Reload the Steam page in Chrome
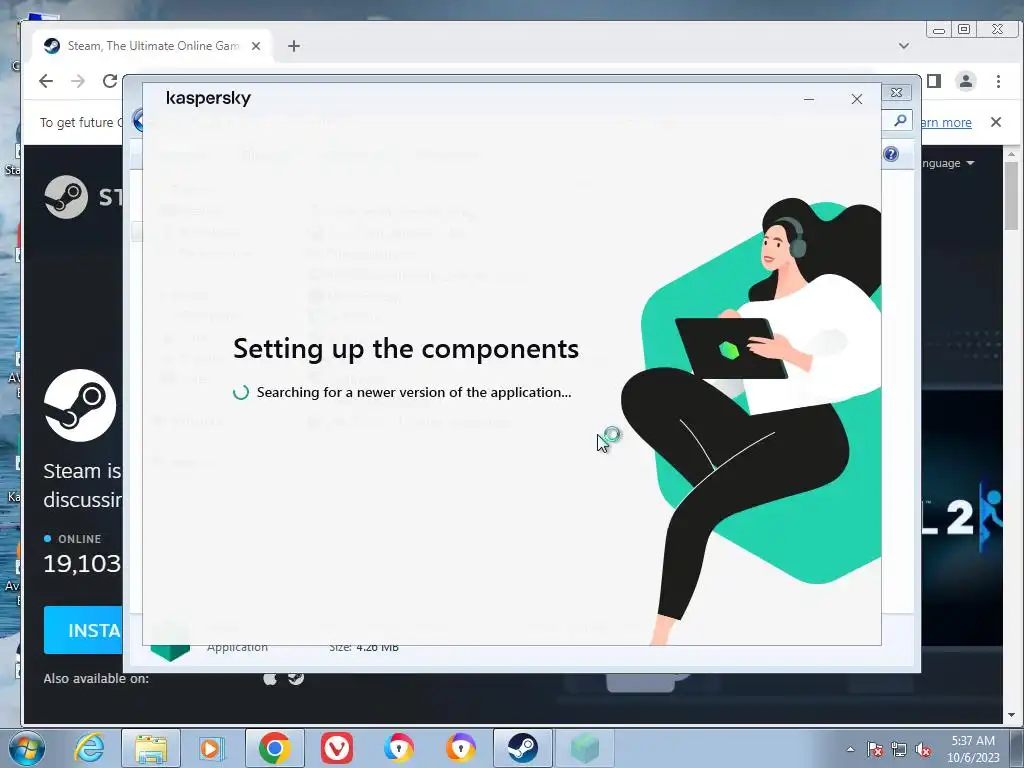 pos(110,81)
